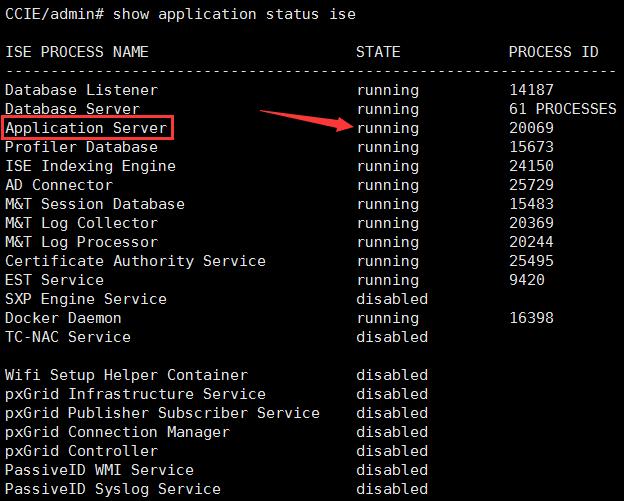Click the 'Application Server' process name
The image size is (624, 501).
coord(86,128)
